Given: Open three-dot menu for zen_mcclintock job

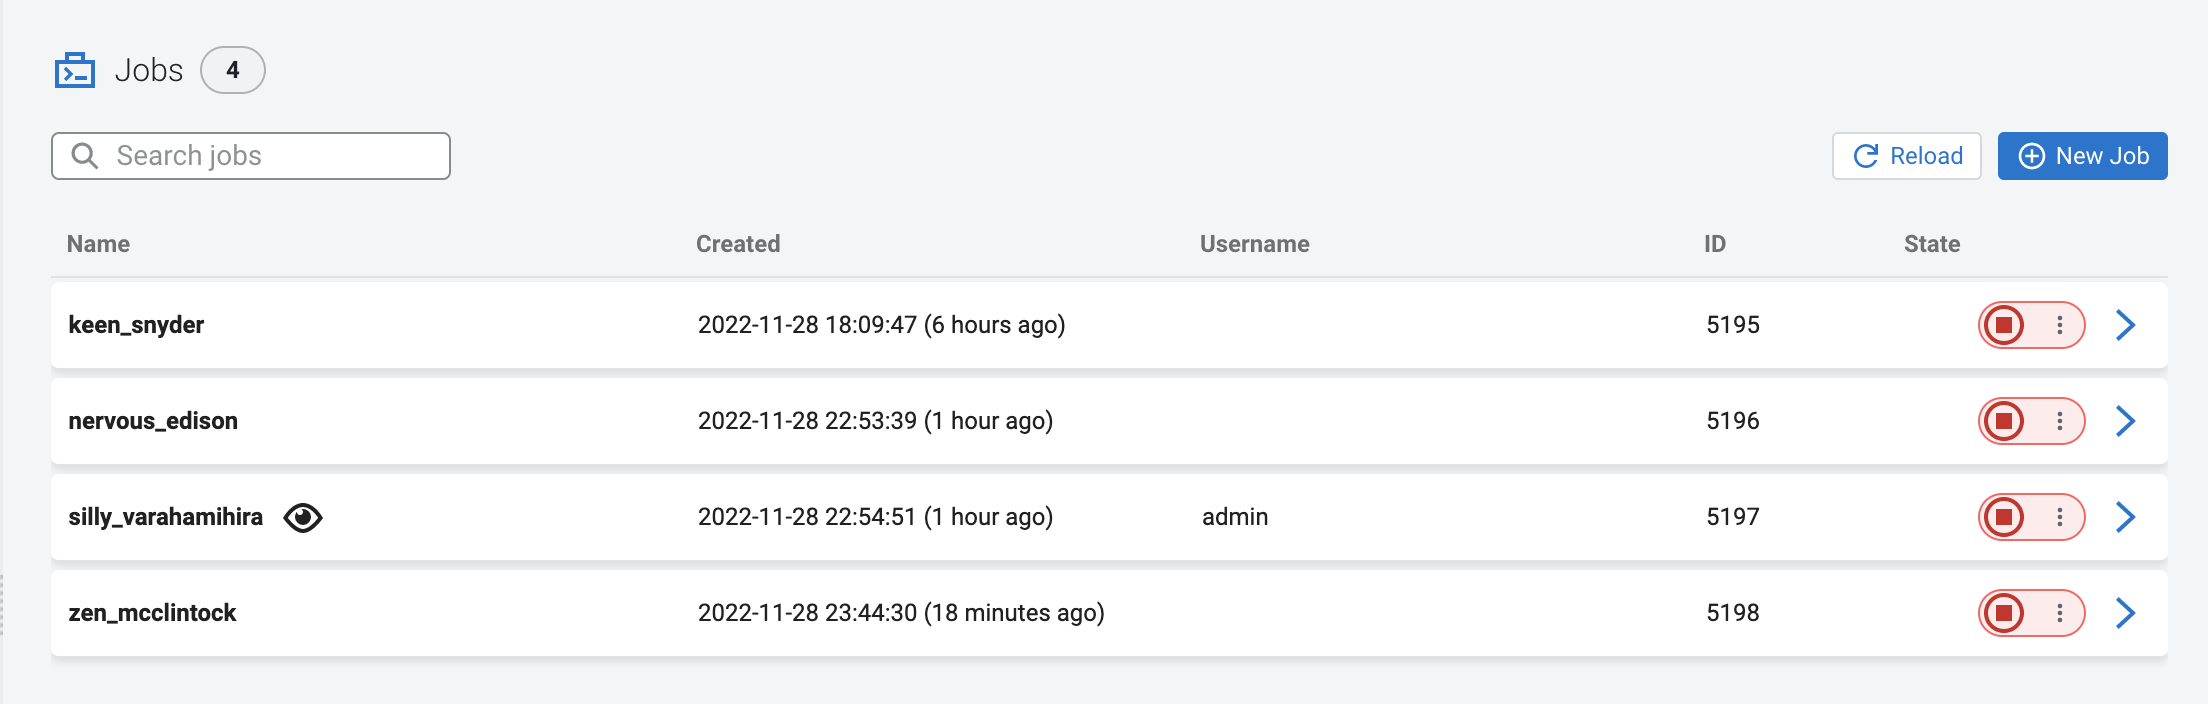Looking at the screenshot, I should click(x=2060, y=613).
